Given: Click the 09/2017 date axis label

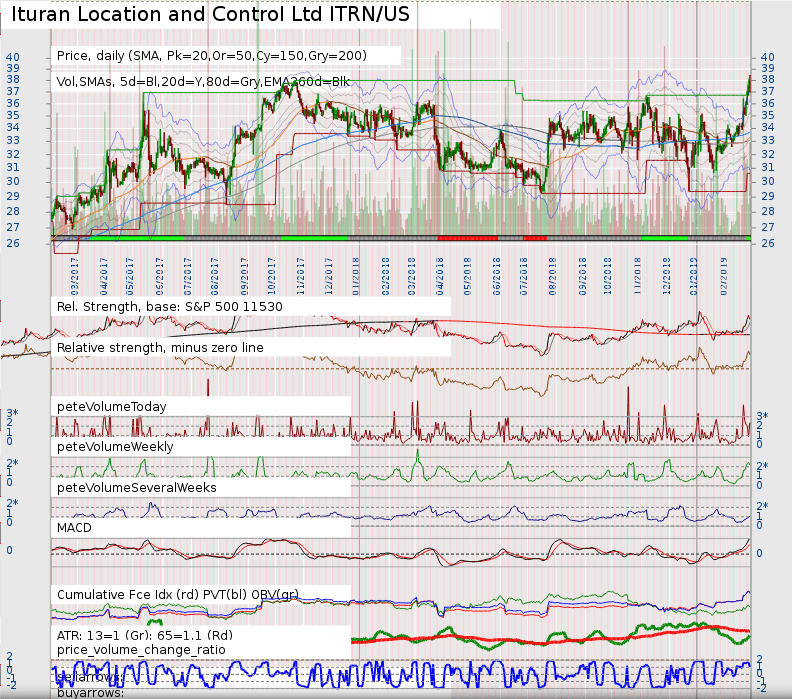Looking at the screenshot, I should tap(244, 277).
